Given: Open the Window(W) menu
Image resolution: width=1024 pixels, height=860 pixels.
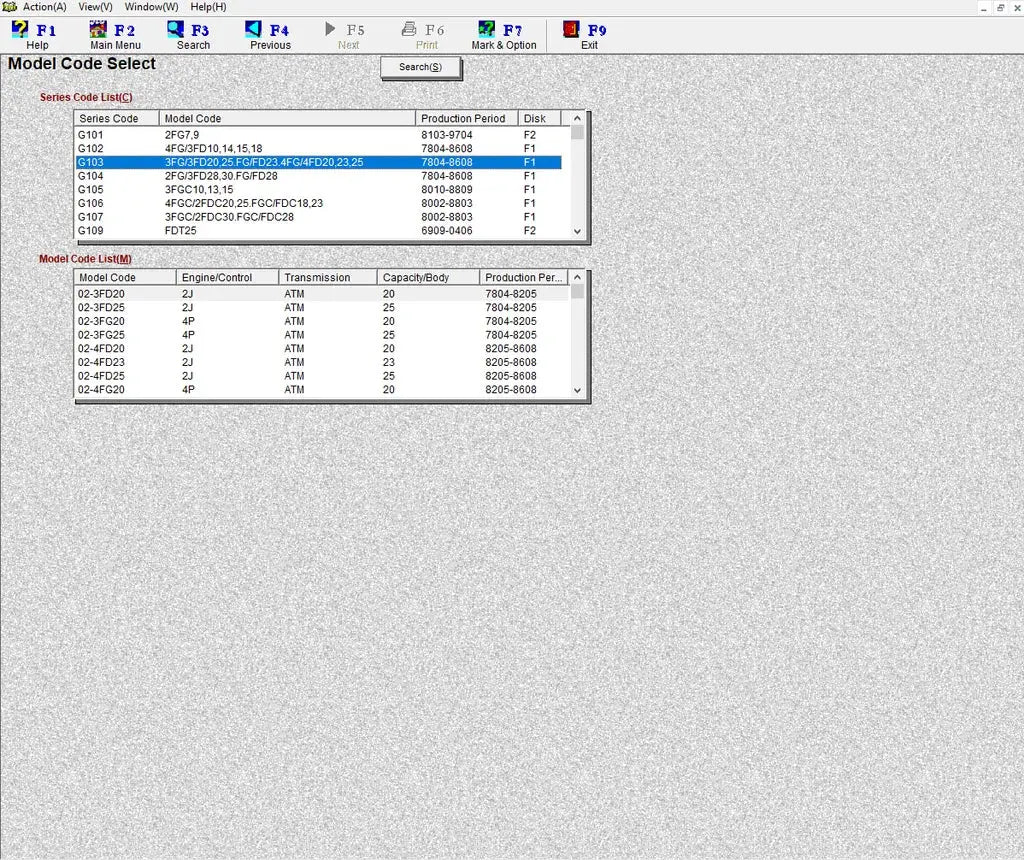Looking at the screenshot, I should 151,7.
